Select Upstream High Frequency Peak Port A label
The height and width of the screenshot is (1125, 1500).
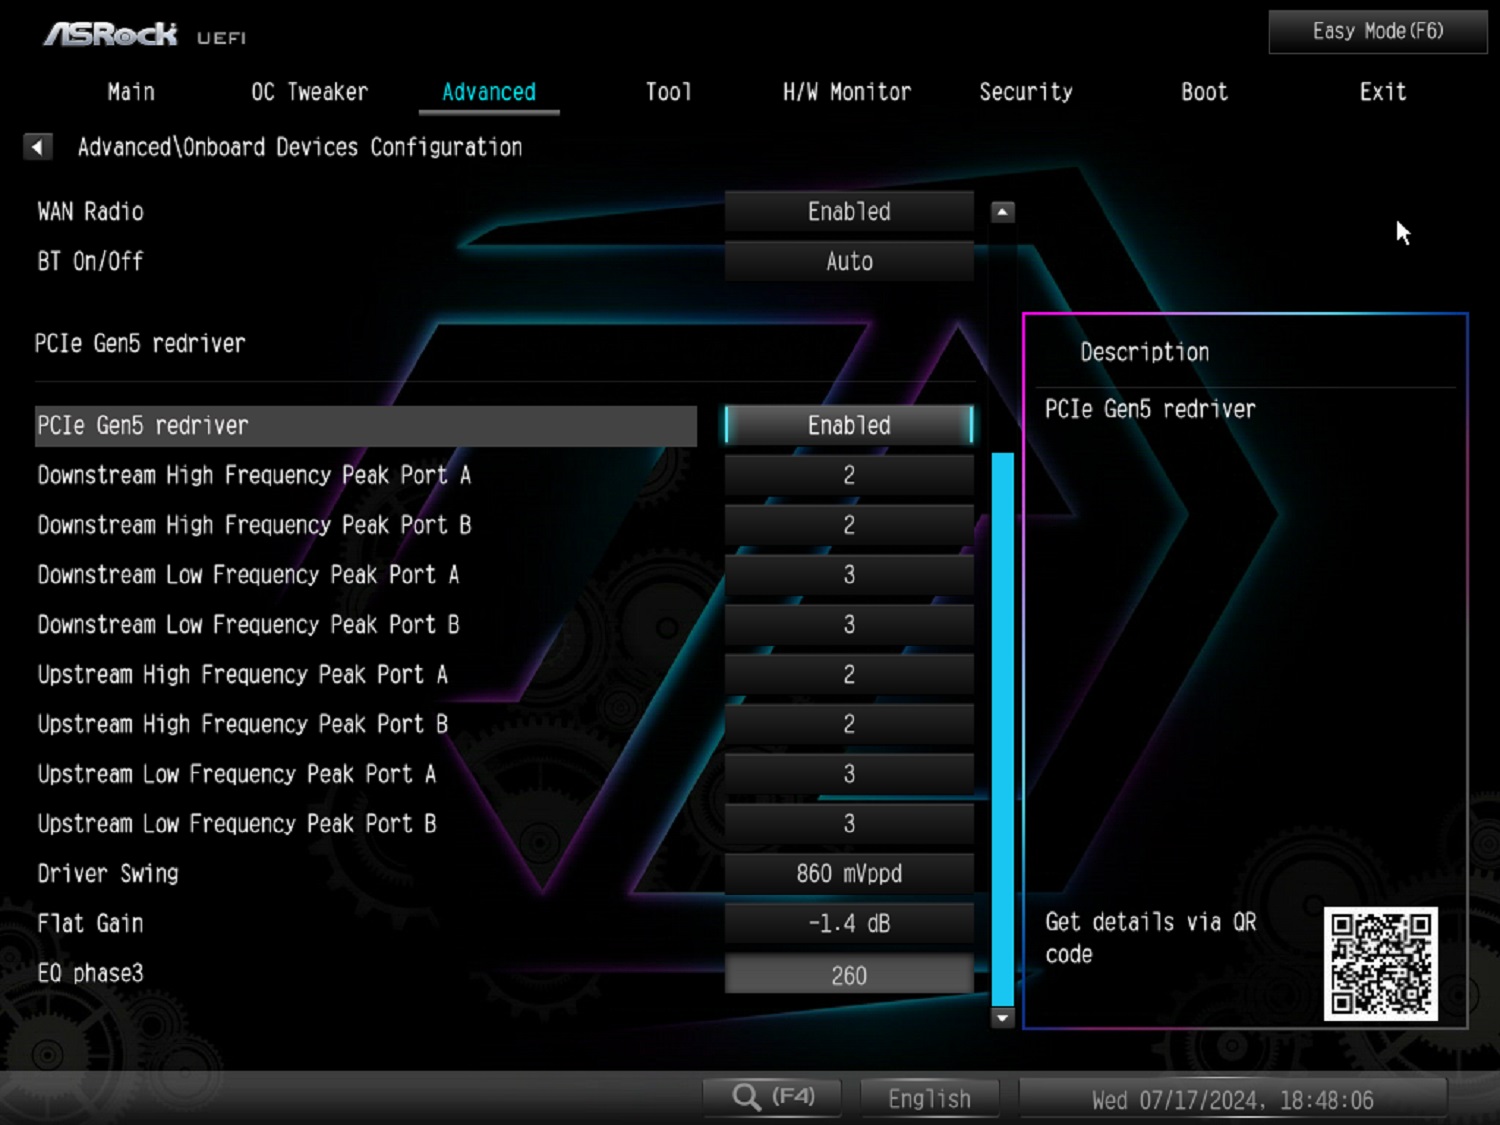pos(243,675)
